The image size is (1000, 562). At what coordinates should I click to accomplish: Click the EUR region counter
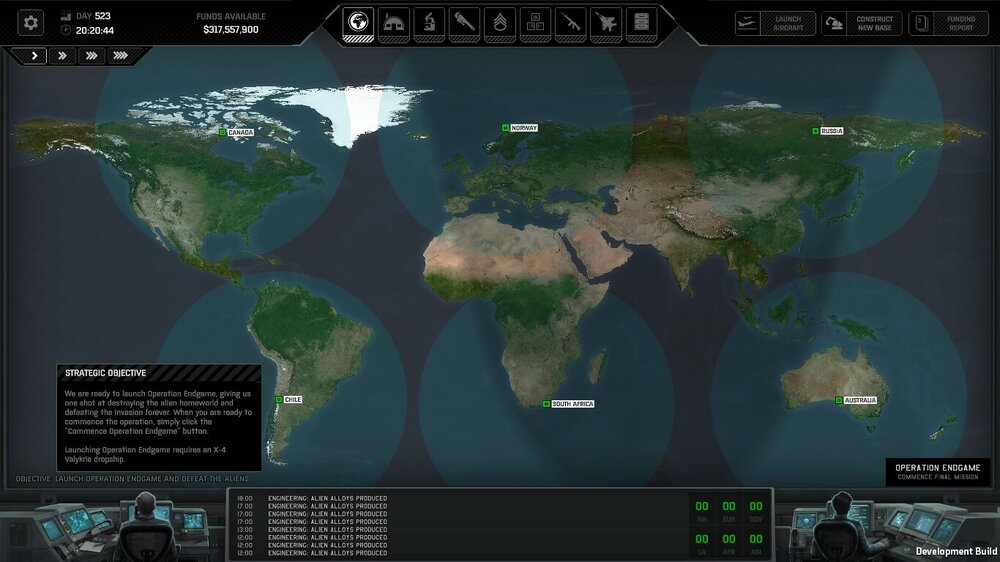pyautogui.click(x=729, y=510)
